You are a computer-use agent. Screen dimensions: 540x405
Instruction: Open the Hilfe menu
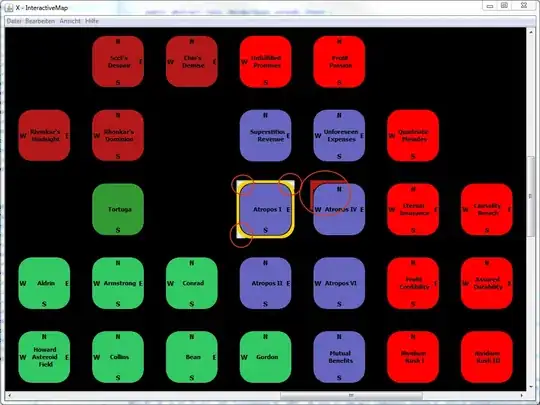click(92, 21)
